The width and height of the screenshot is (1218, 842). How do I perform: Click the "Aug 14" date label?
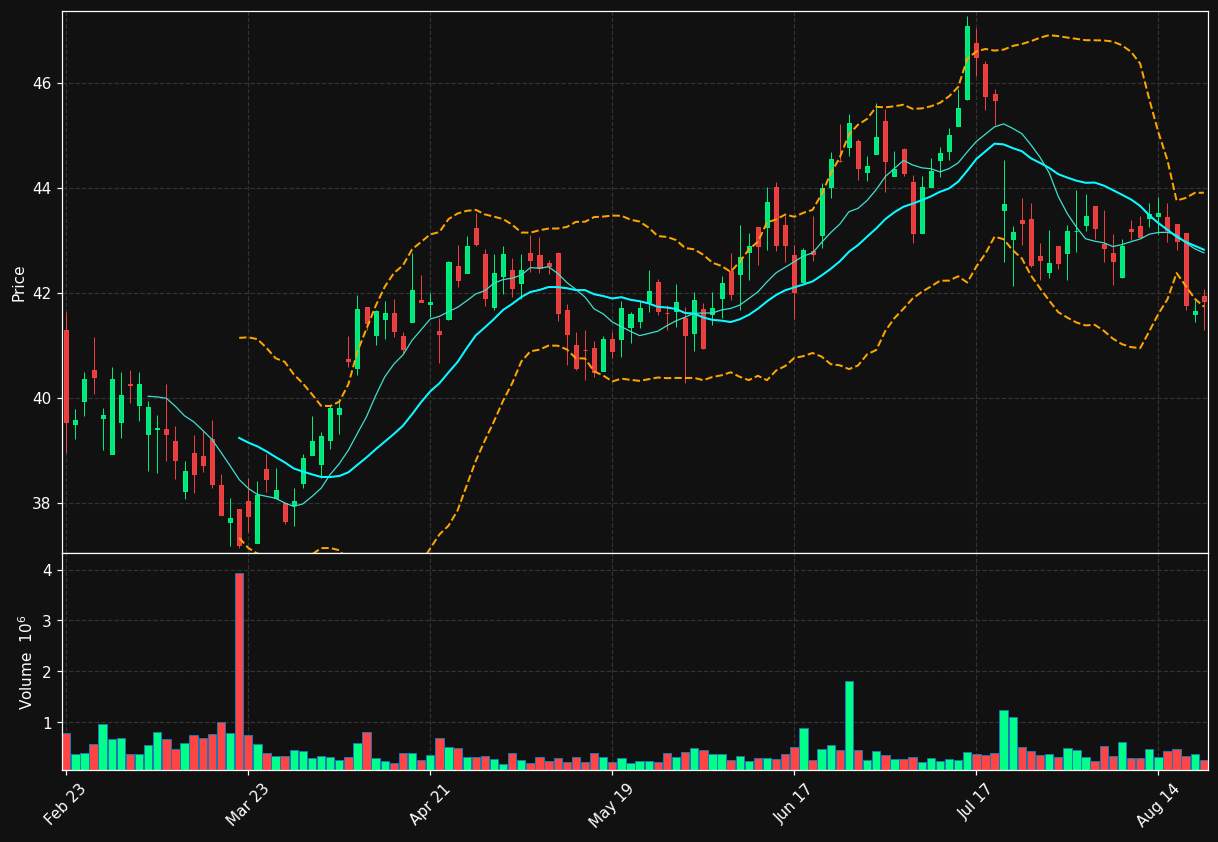click(x=1157, y=804)
